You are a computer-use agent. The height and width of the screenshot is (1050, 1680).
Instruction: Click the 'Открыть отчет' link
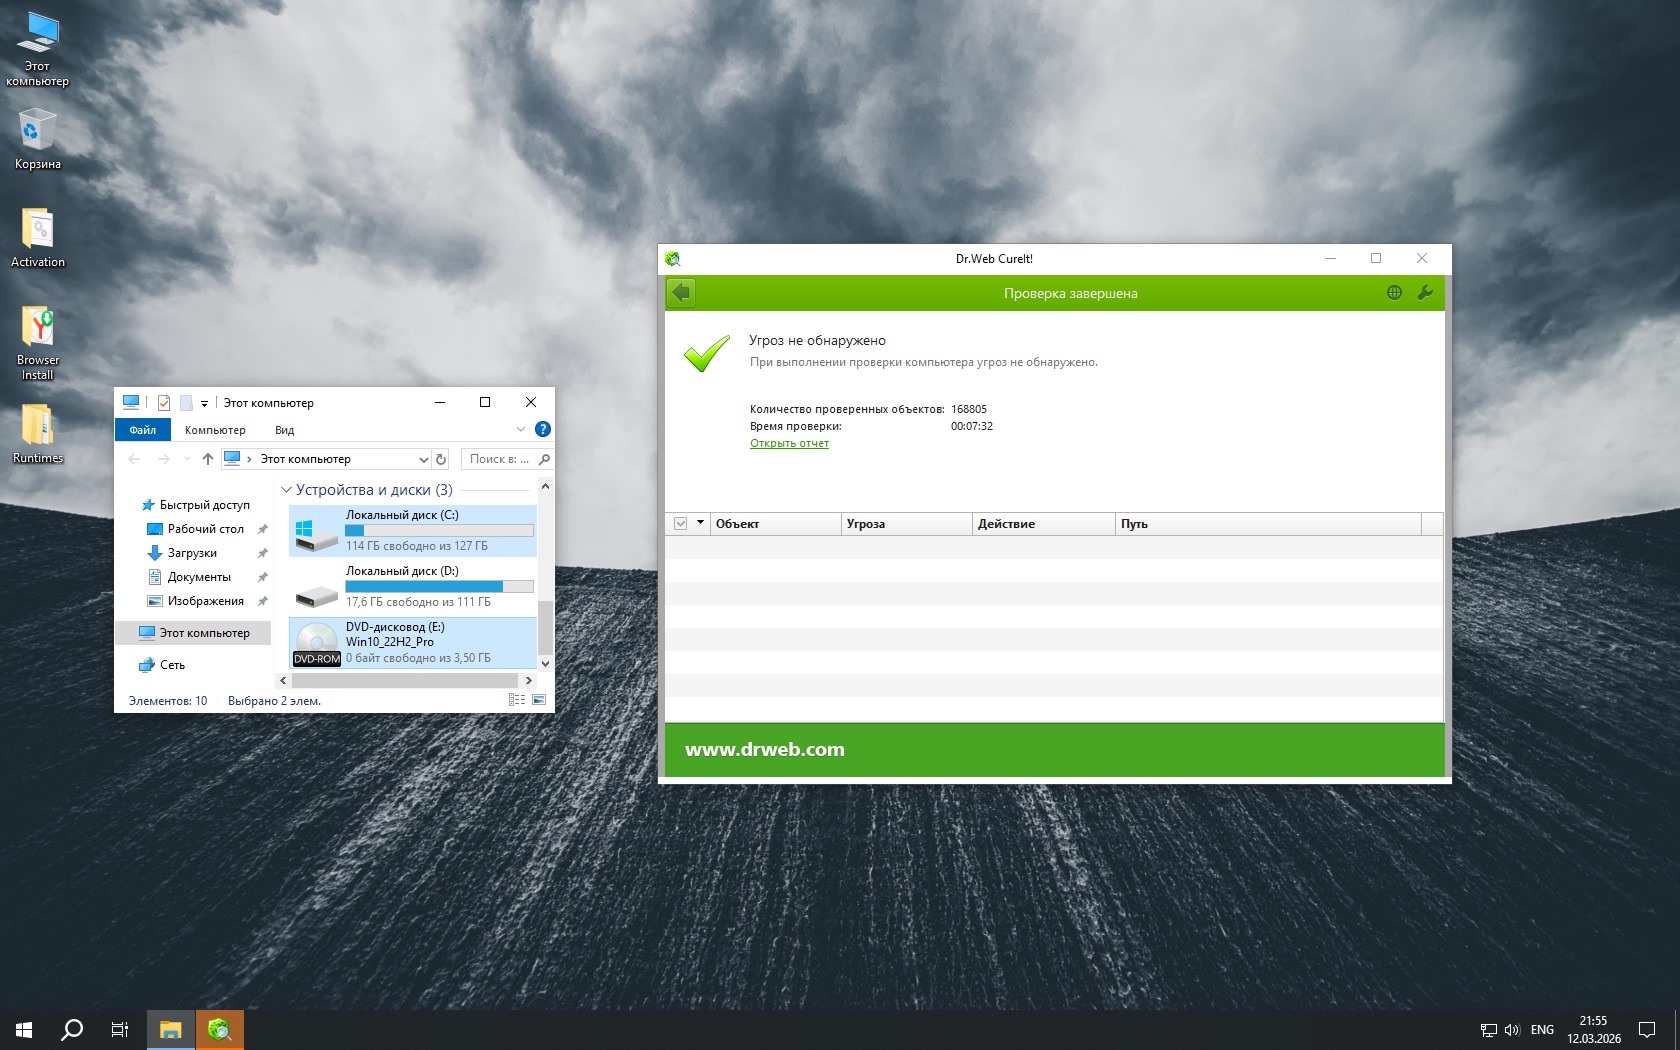(789, 443)
